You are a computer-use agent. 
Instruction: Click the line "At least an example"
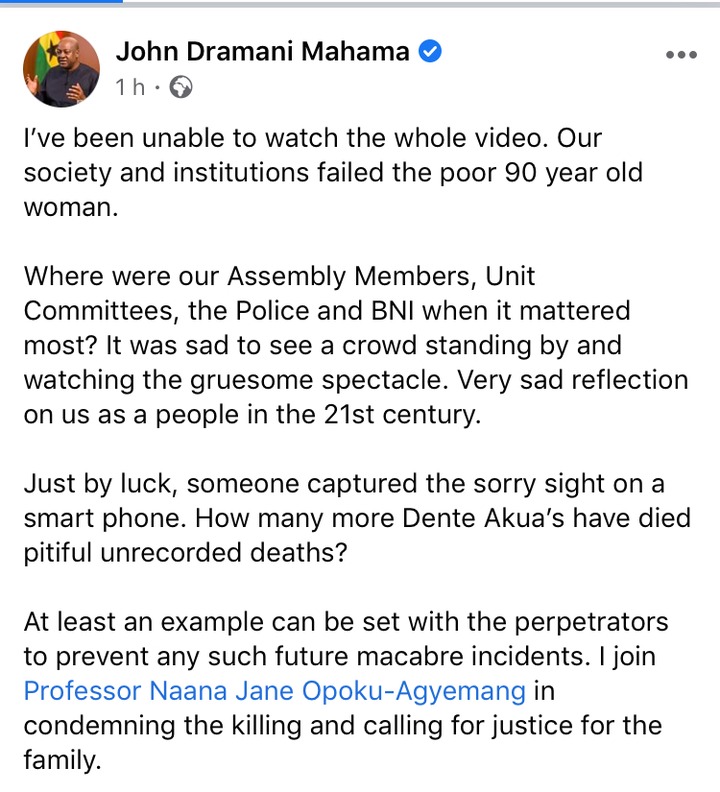click(346, 622)
